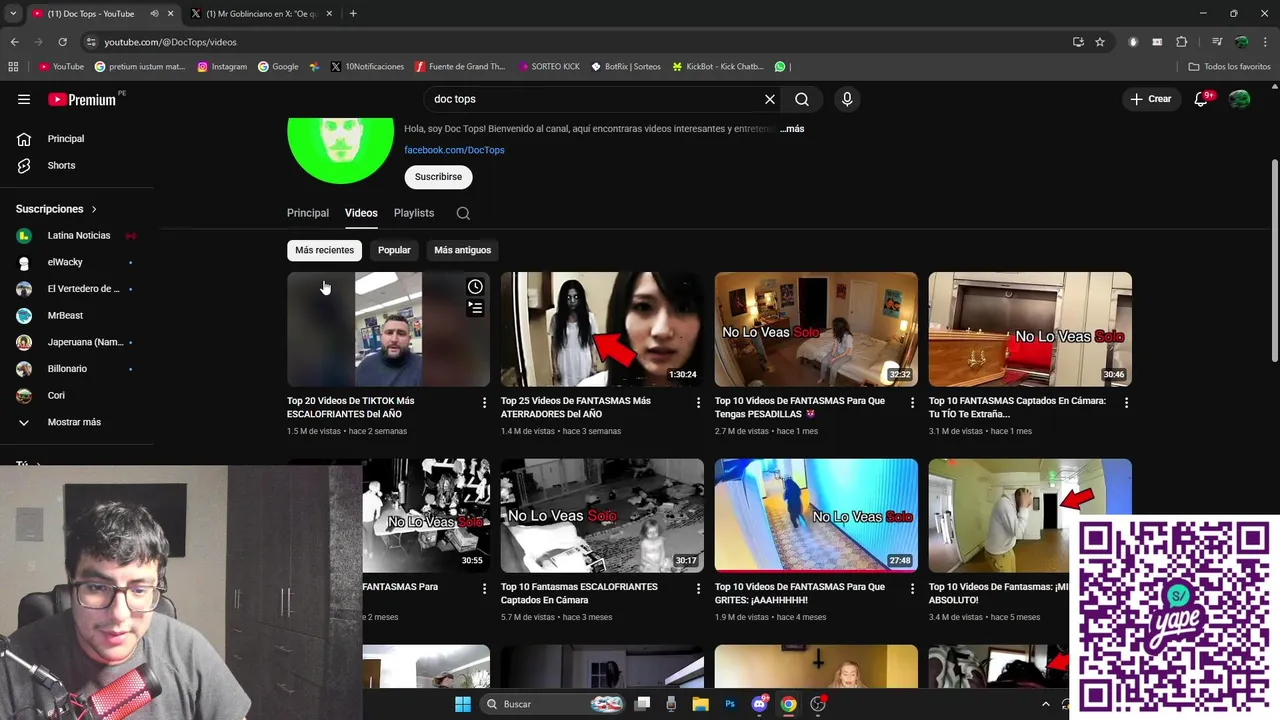Expand channel description with ...más
The height and width of the screenshot is (720, 1280).
coord(792,129)
